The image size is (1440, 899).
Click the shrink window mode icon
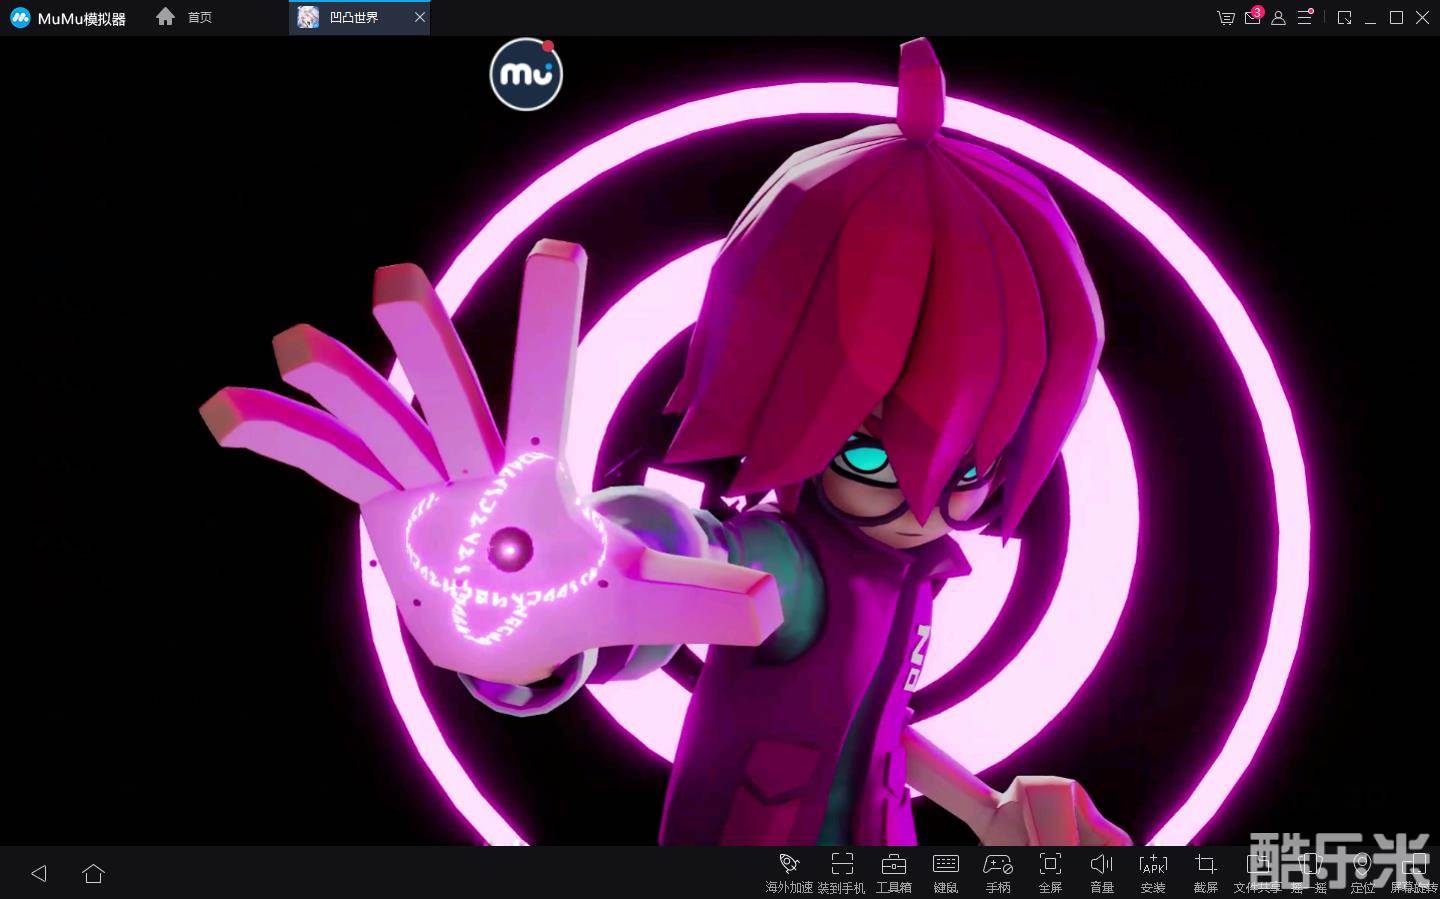(x=1344, y=18)
